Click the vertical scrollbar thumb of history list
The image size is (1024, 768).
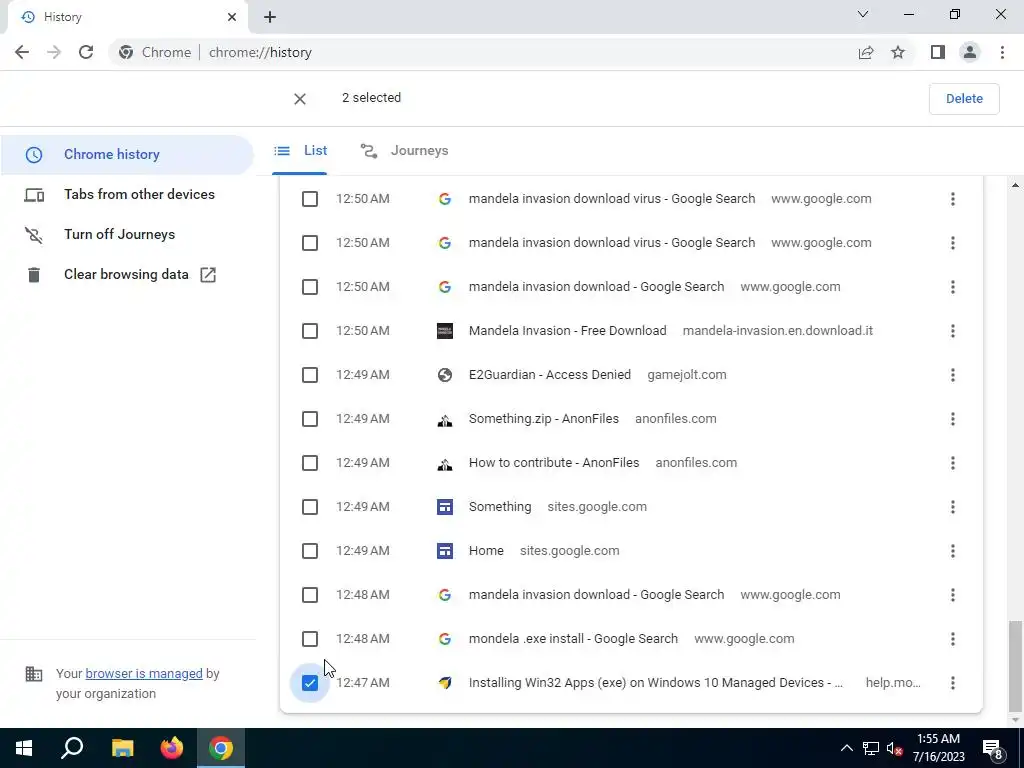1015,665
